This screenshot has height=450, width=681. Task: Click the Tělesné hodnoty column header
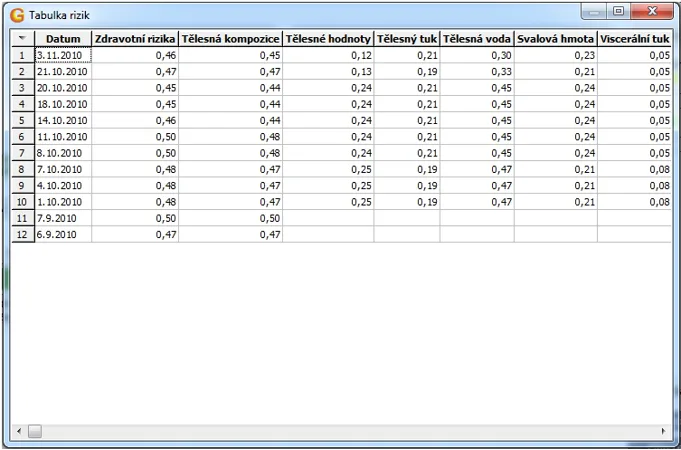point(328,38)
